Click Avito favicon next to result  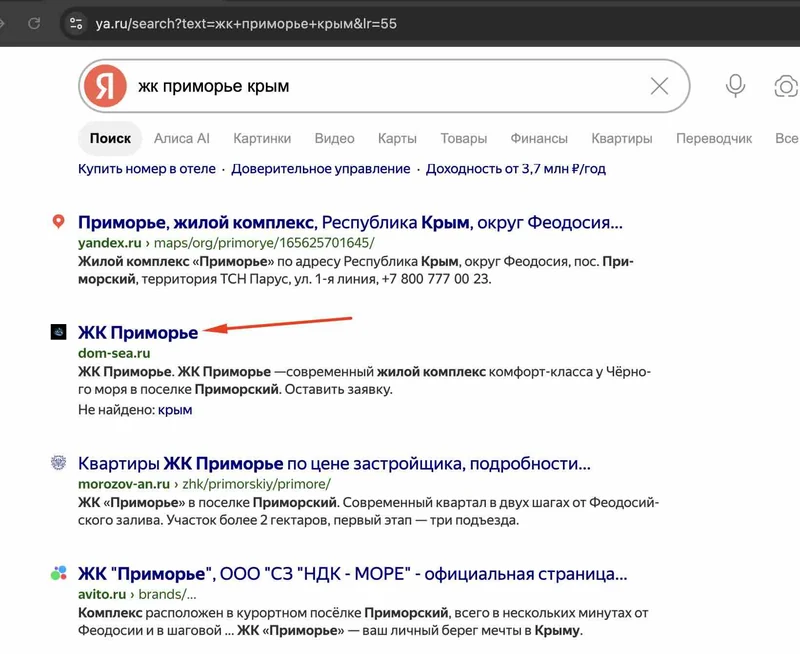click(x=59, y=573)
